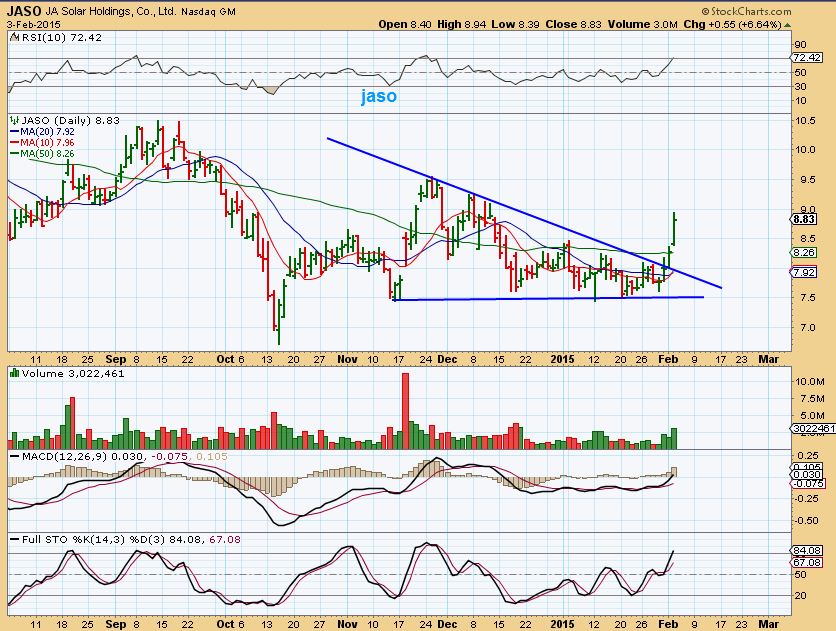Screen dimensions: 836x631
Task: Click the 8.83 last price tag on right axis
Action: pyautogui.click(x=803, y=219)
